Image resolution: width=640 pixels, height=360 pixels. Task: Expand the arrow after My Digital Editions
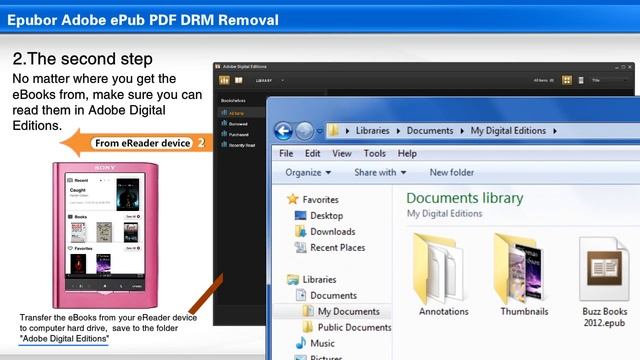click(555, 131)
